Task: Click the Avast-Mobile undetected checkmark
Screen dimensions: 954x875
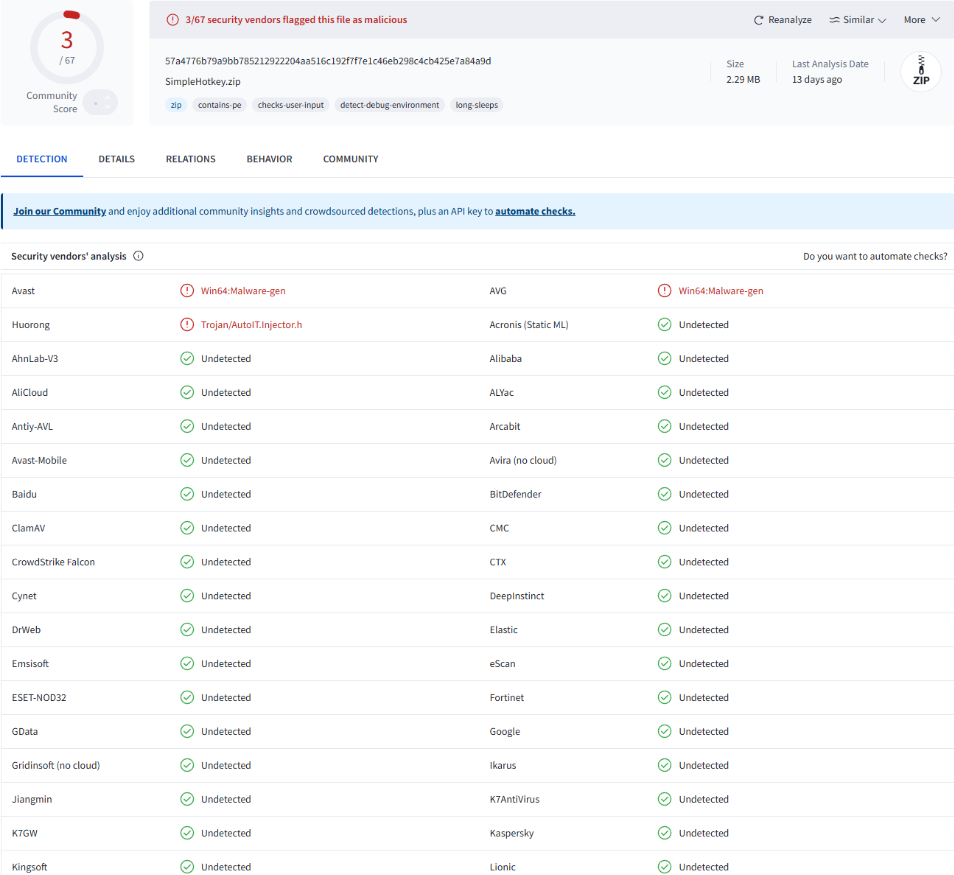Action: (x=187, y=460)
